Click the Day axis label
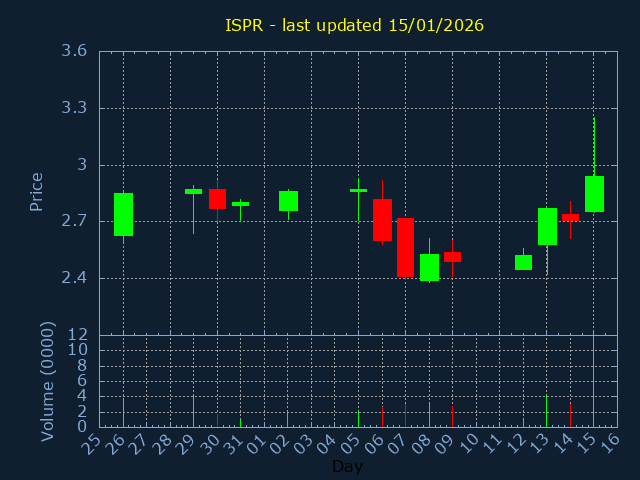This screenshot has width=640, height=480. click(347, 466)
